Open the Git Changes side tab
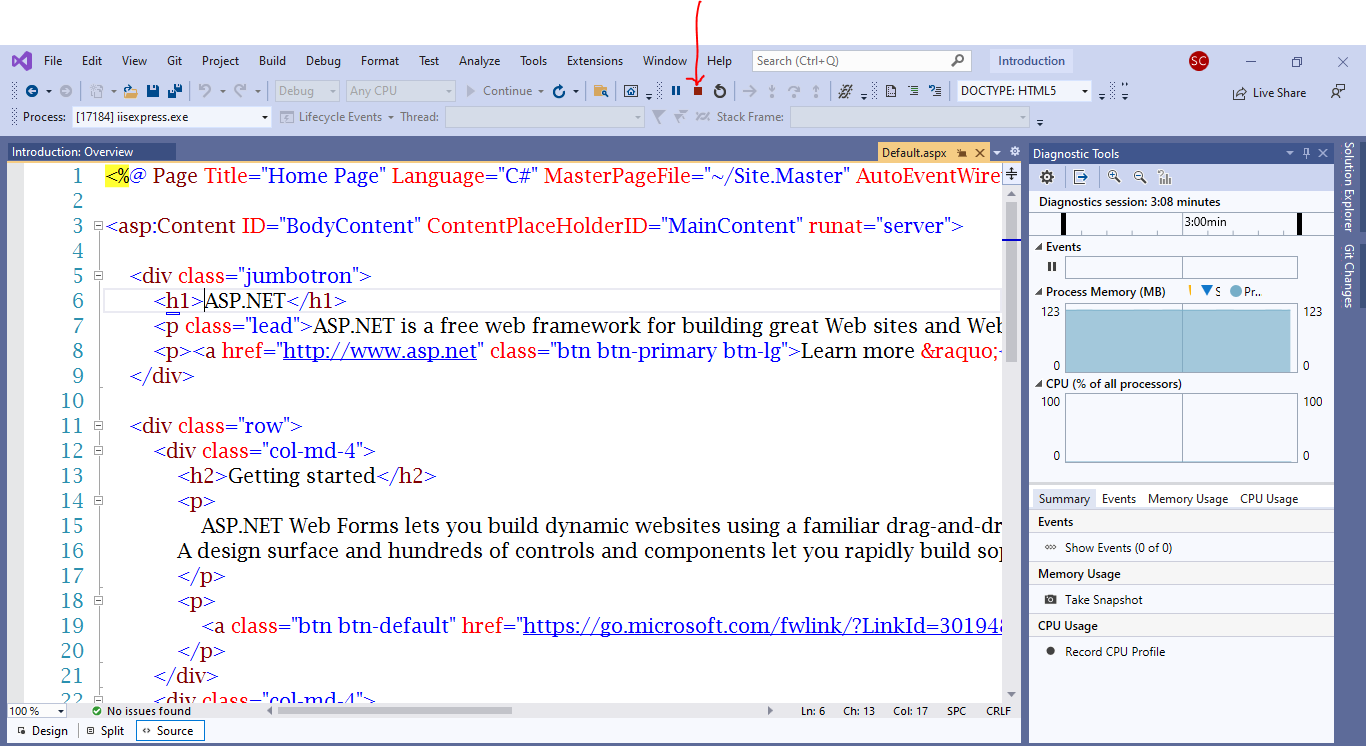The height and width of the screenshot is (746, 1366). 1349,276
